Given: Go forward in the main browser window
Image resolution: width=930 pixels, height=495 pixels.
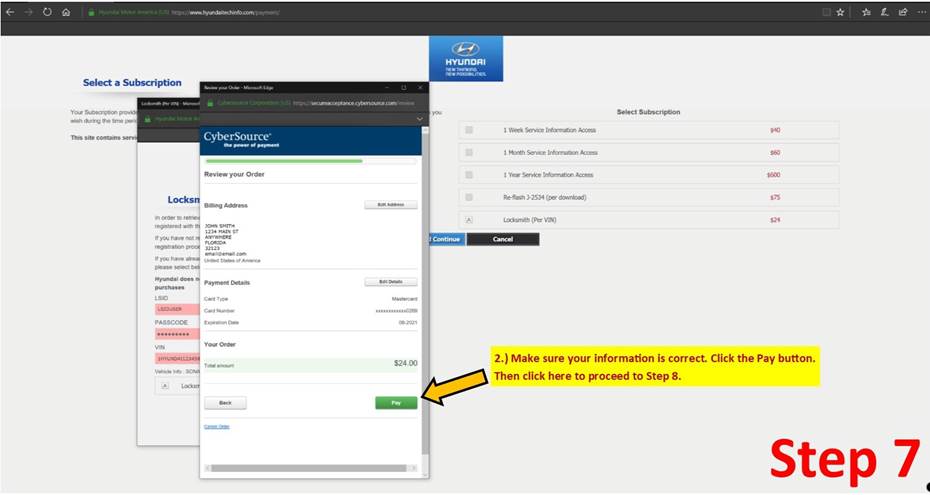Looking at the screenshot, I should pos(28,12).
